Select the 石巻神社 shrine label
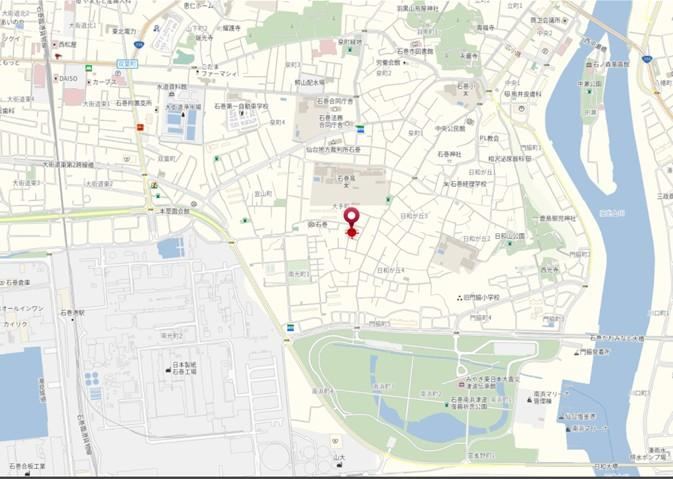 (x=449, y=154)
